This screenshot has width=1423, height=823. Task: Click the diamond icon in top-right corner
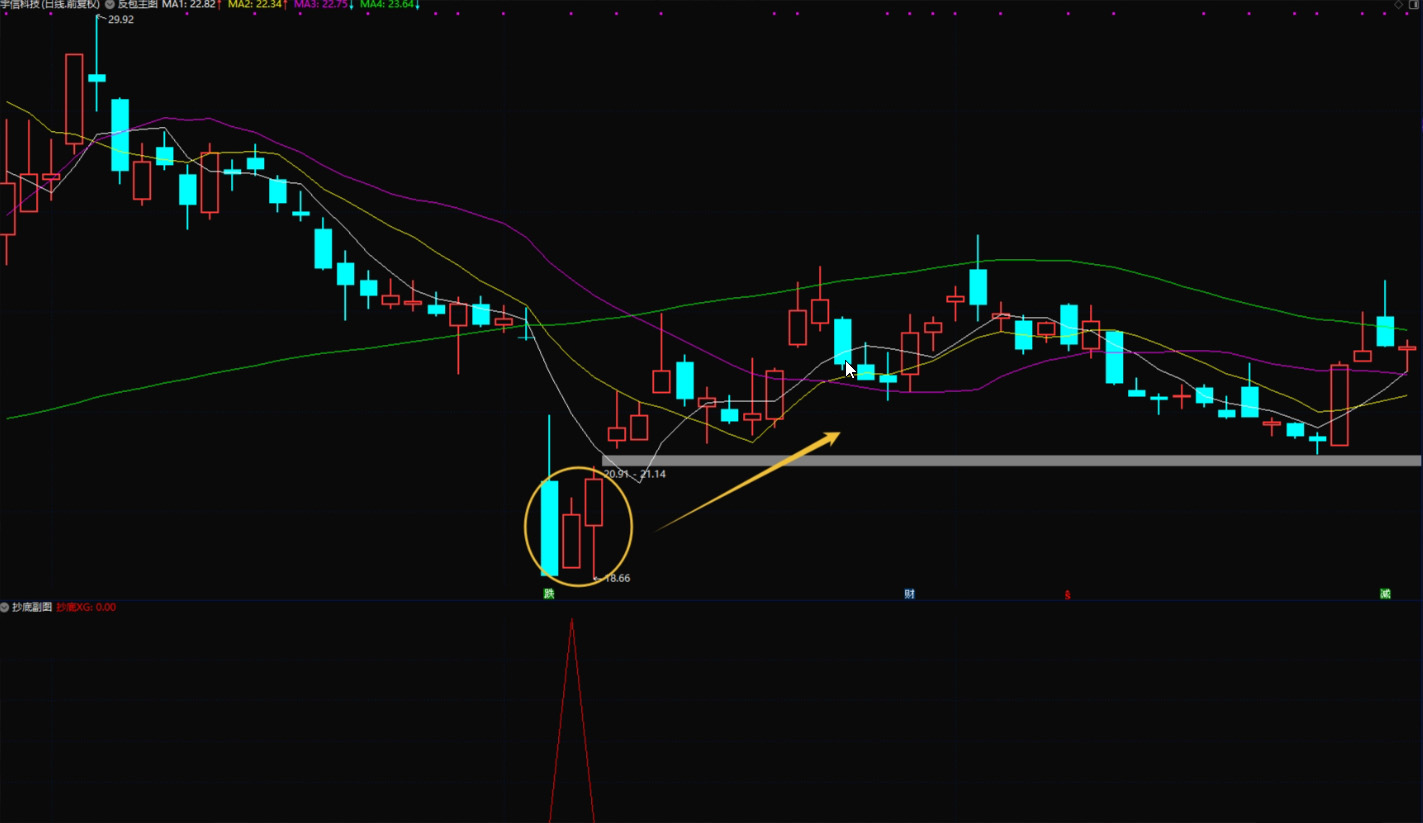(1399, 5)
